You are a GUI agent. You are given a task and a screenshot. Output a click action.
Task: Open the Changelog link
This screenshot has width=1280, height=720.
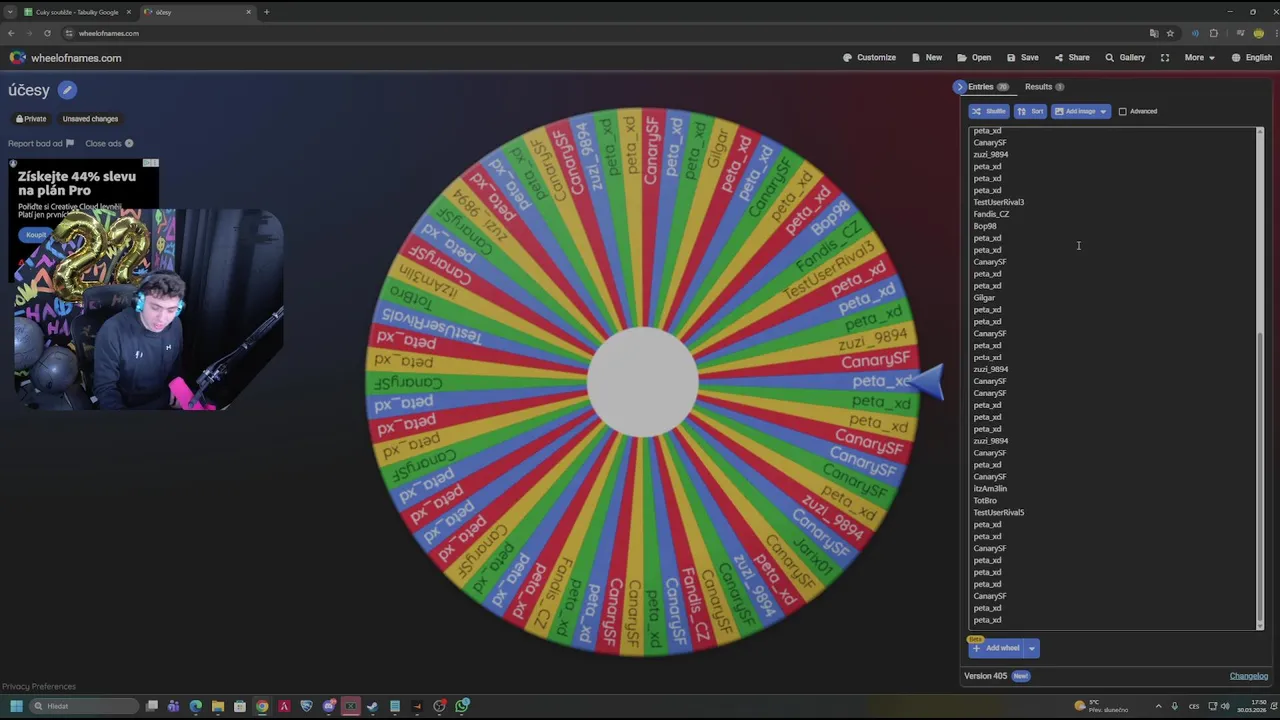tap(1248, 676)
